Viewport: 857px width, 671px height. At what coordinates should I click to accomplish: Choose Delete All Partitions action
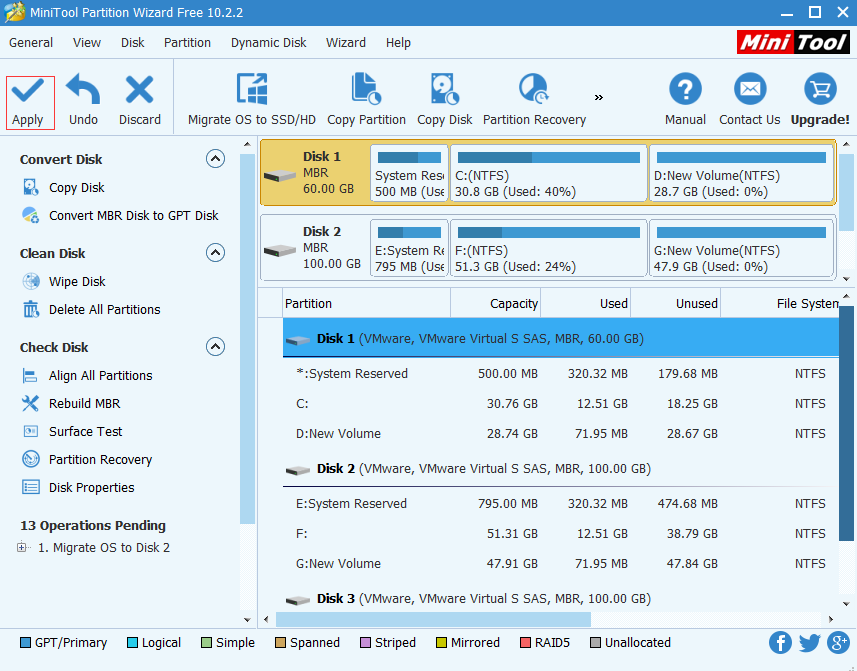coord(91,309)
